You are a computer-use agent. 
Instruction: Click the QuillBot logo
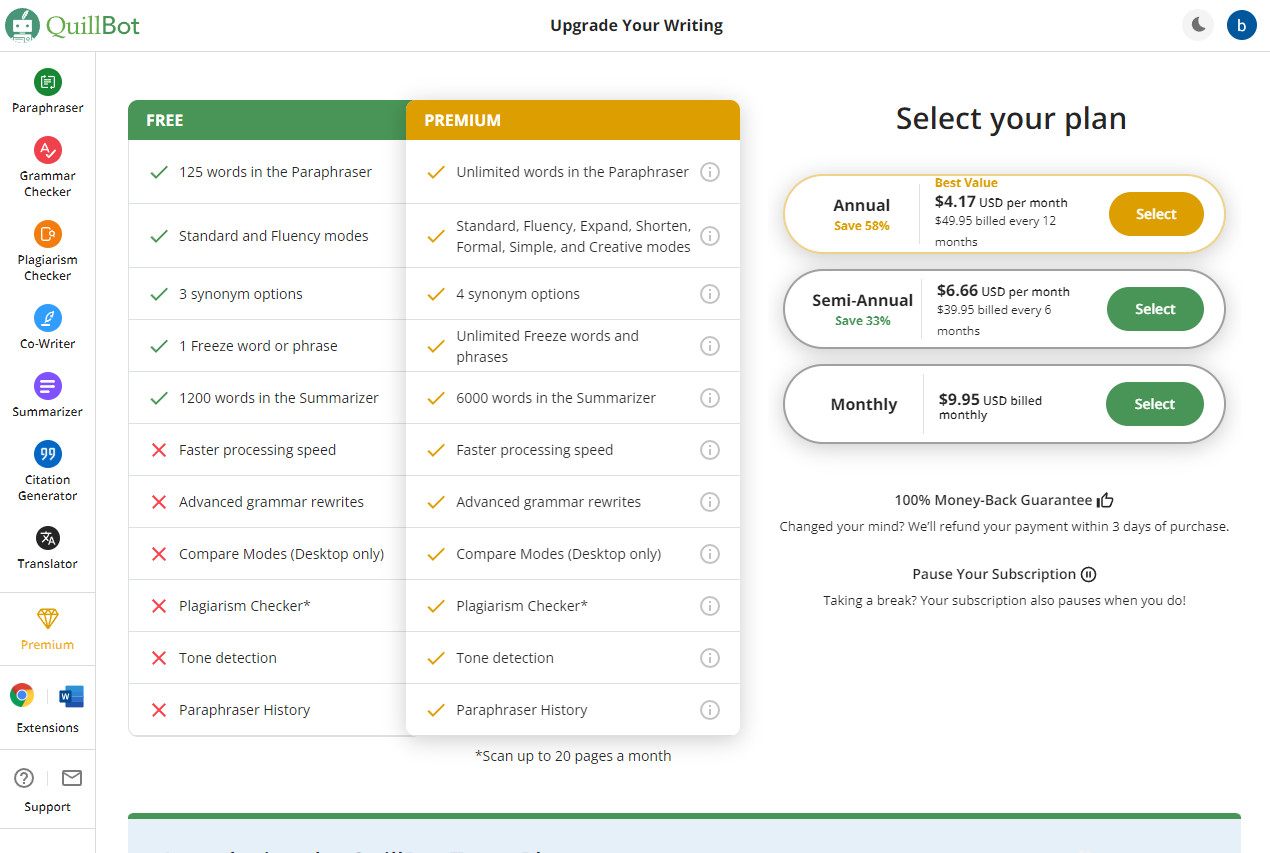[x=73, y=26]
